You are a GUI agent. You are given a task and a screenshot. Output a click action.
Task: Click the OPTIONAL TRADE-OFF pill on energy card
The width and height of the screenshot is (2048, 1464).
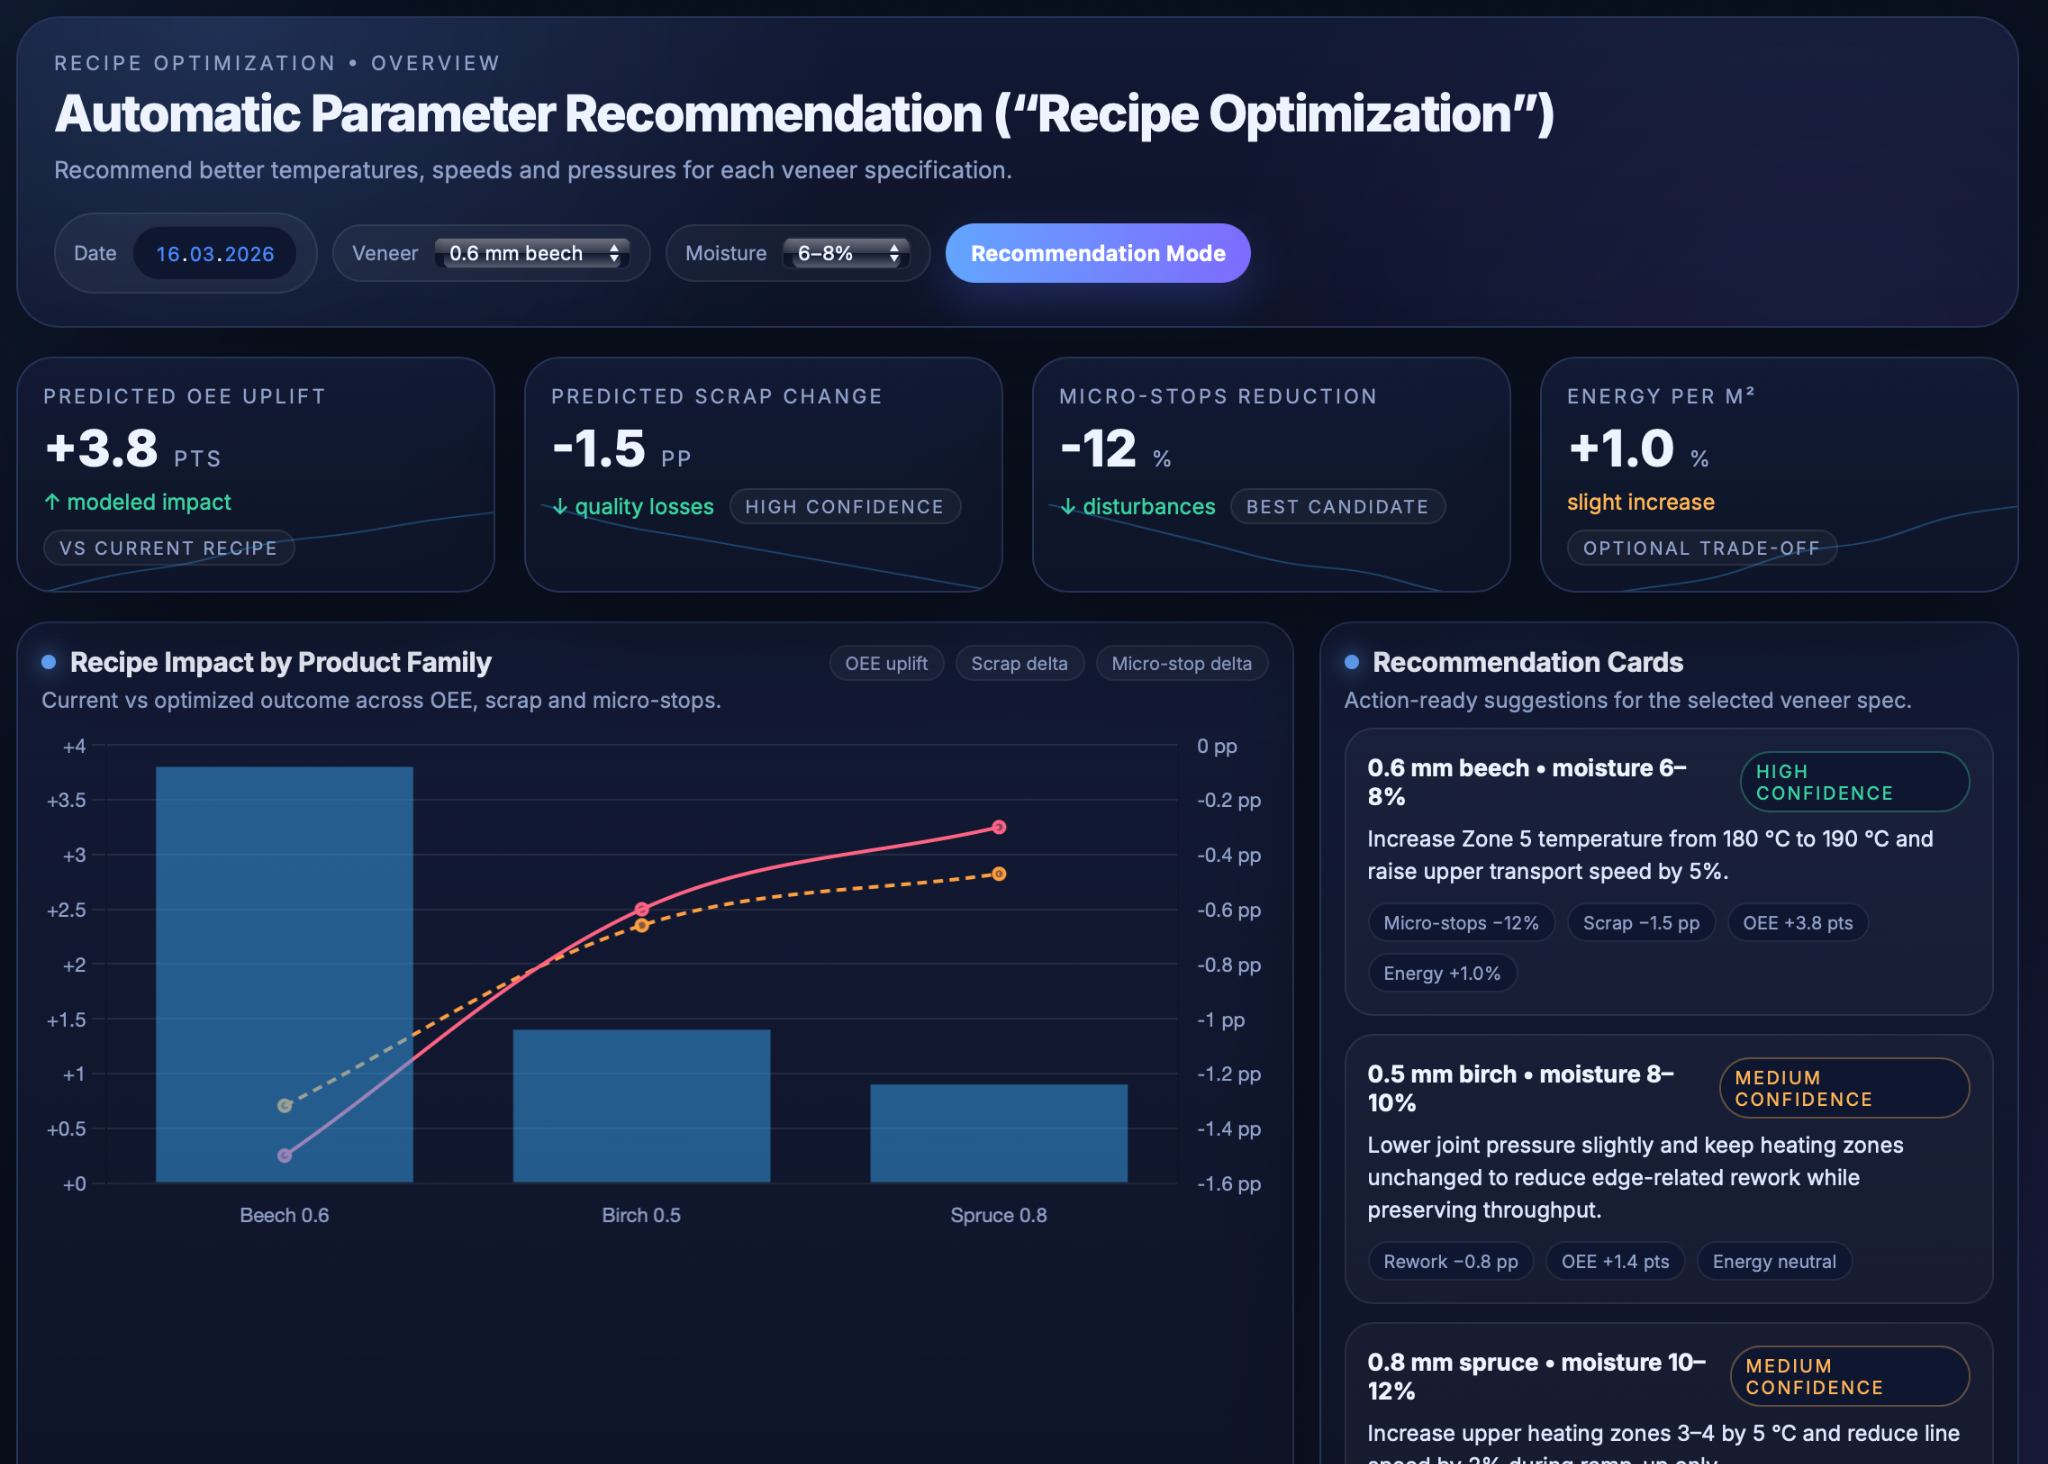(1700, 548)
